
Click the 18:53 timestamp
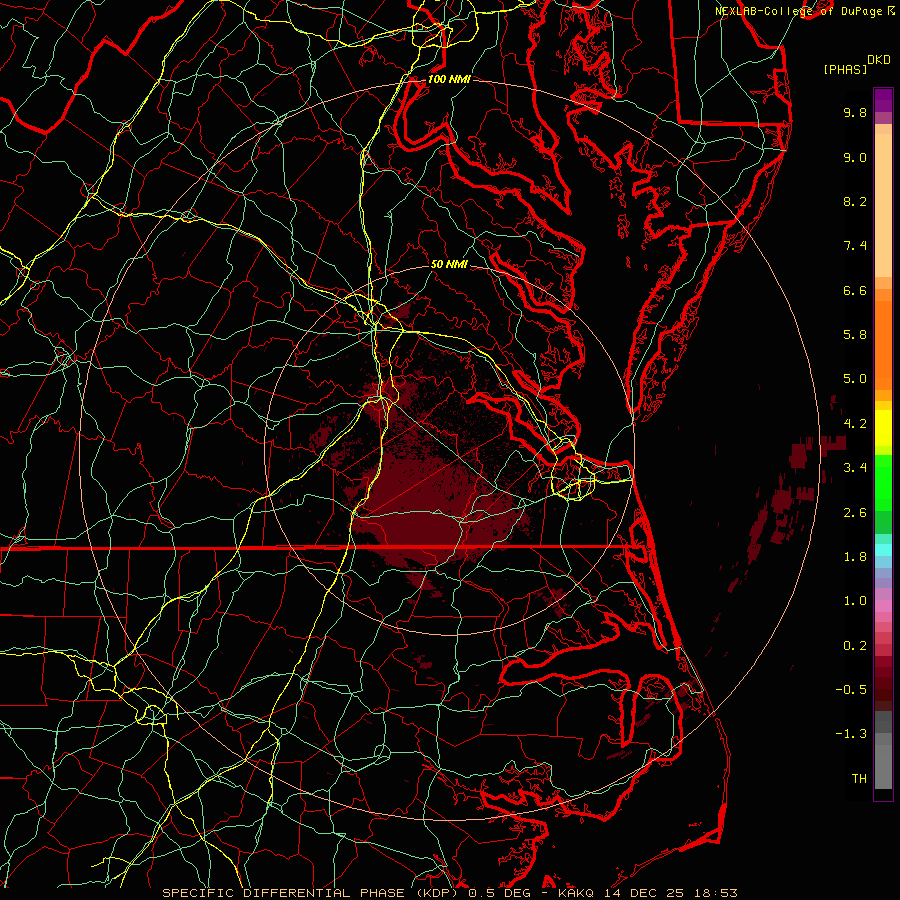[714, 893]
